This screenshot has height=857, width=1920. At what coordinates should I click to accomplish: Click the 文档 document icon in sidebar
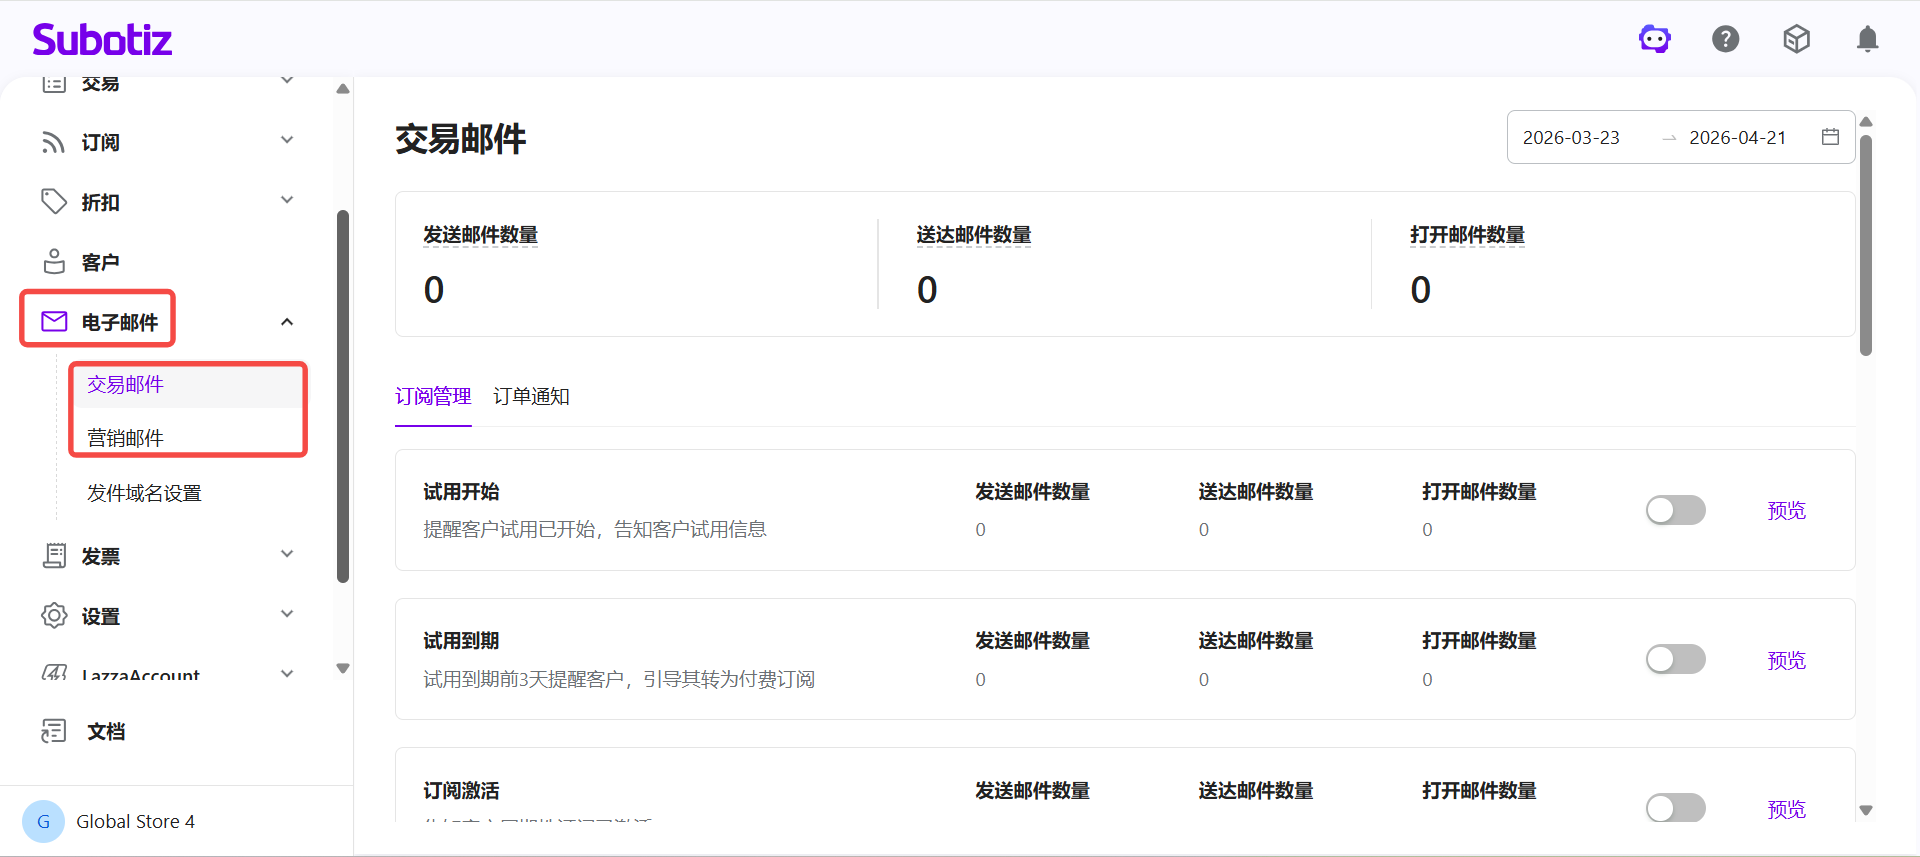[54, 731]
